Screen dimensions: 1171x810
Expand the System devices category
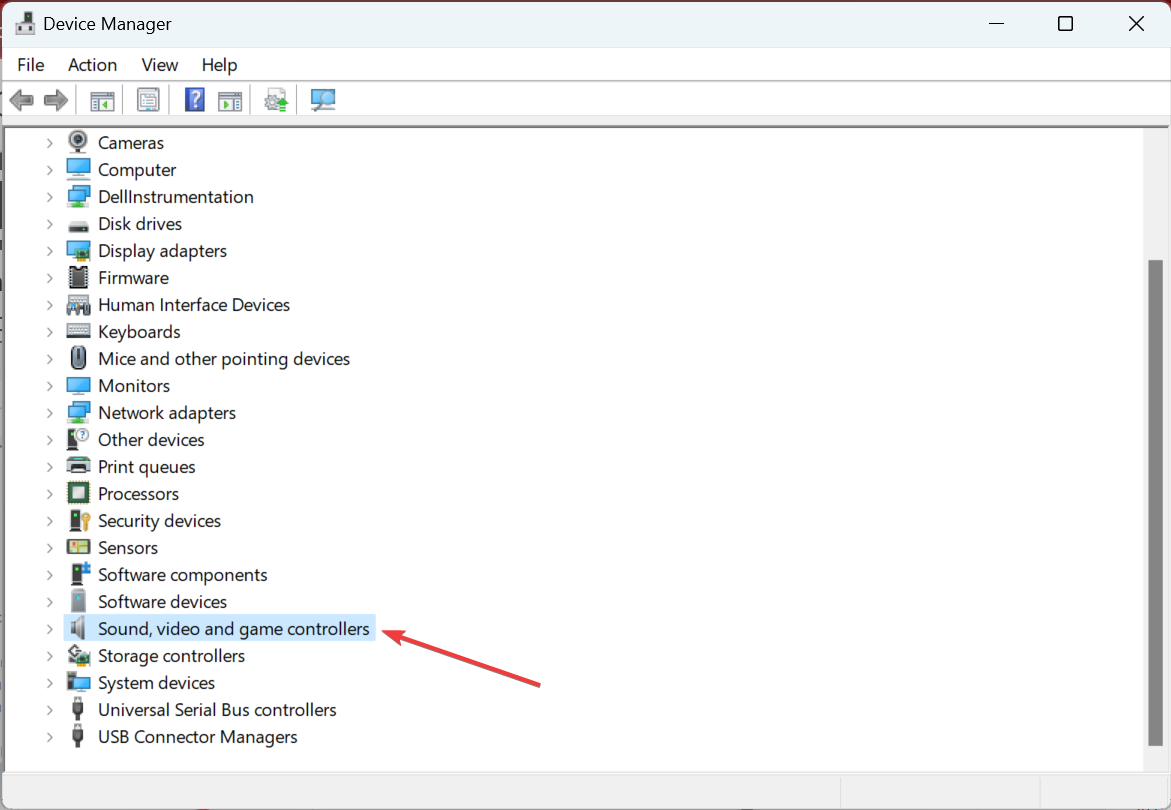[x=49, y=683]
